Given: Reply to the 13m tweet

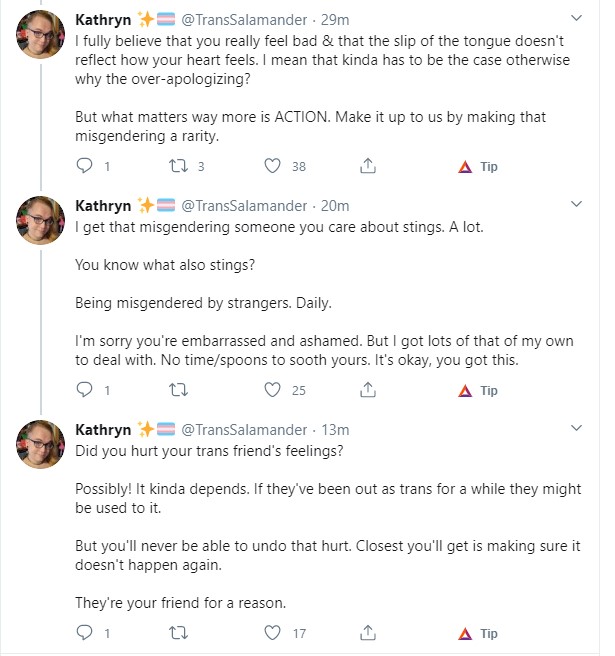Looking at the screenshot, I should pyautogui.click(x=85, y=632).
